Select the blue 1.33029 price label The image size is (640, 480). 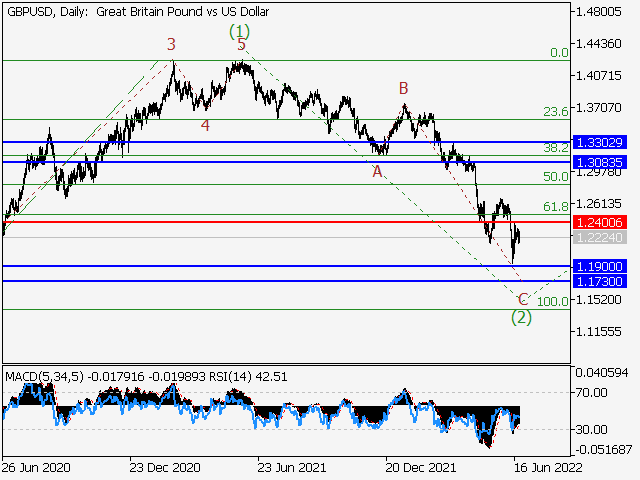click(x=599, y=143)
